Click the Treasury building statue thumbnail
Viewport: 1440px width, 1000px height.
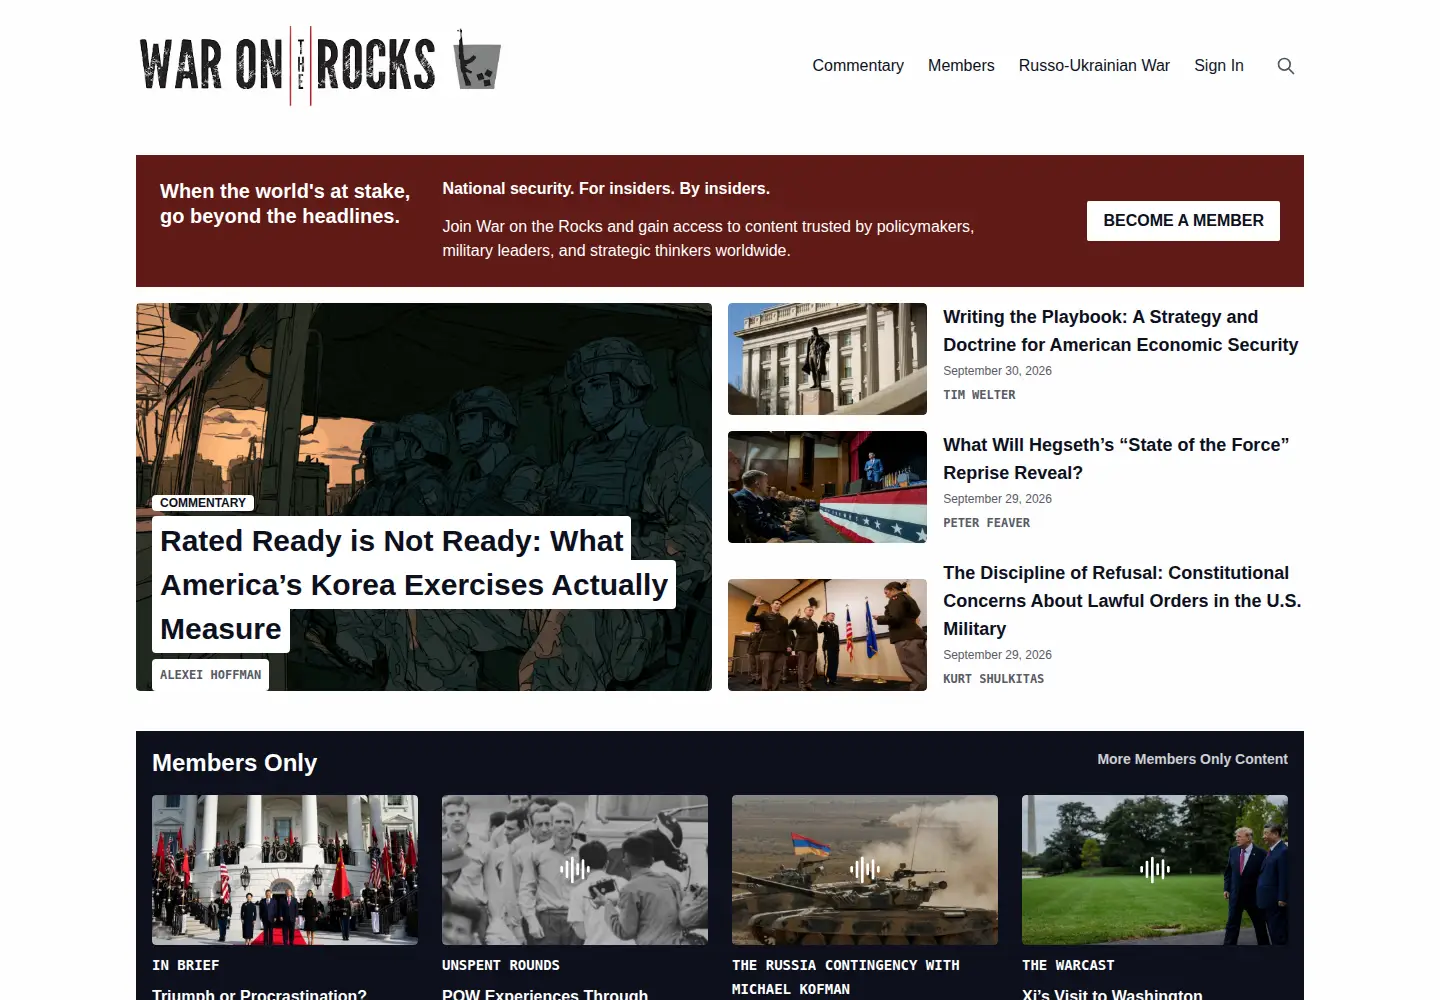(x=827, y=359)
